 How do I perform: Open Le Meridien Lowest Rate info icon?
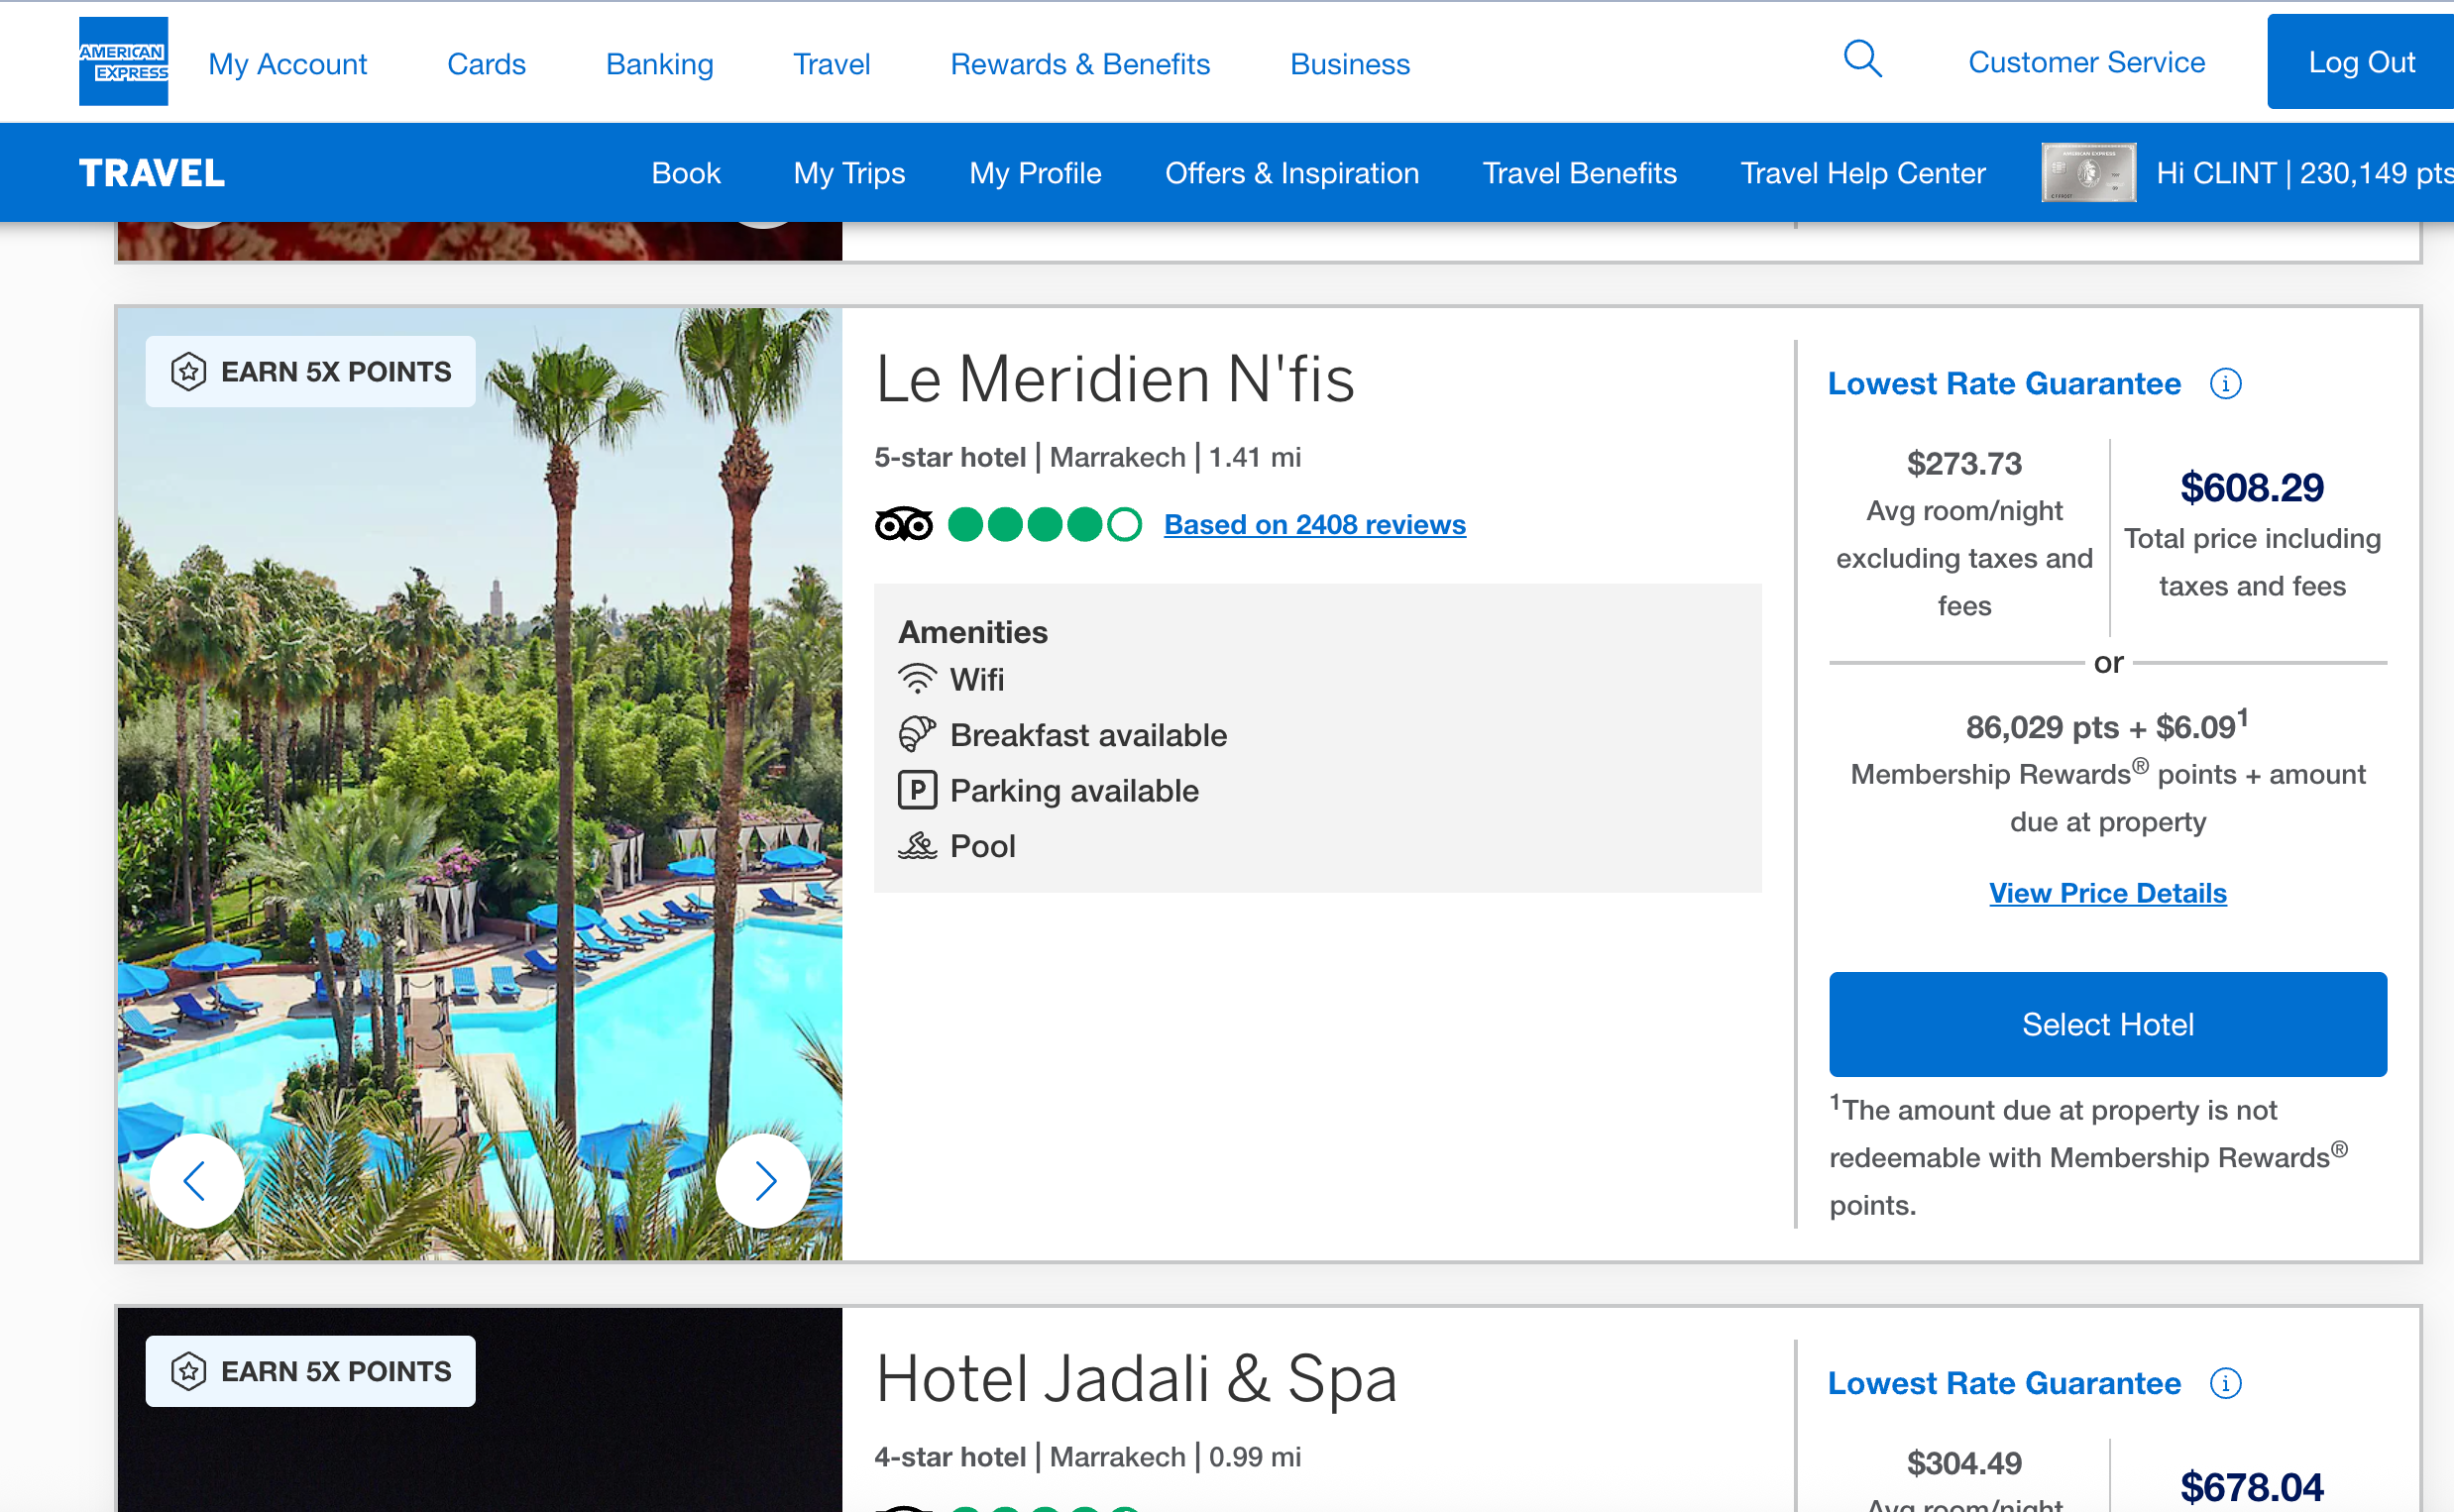[x=2225, y=384]
